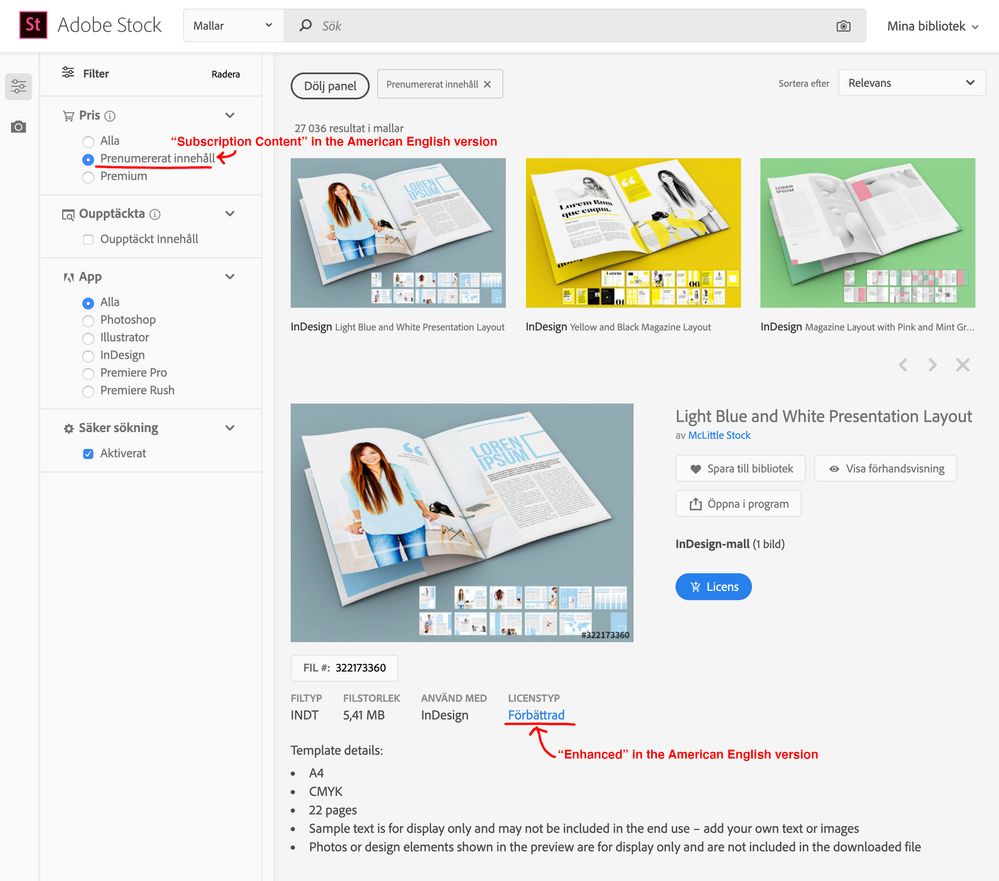Image resolution: width=999 pixels, height=881 pixels.
Task: Click Adobe Stock title text
Action: (x=110, y=25)
